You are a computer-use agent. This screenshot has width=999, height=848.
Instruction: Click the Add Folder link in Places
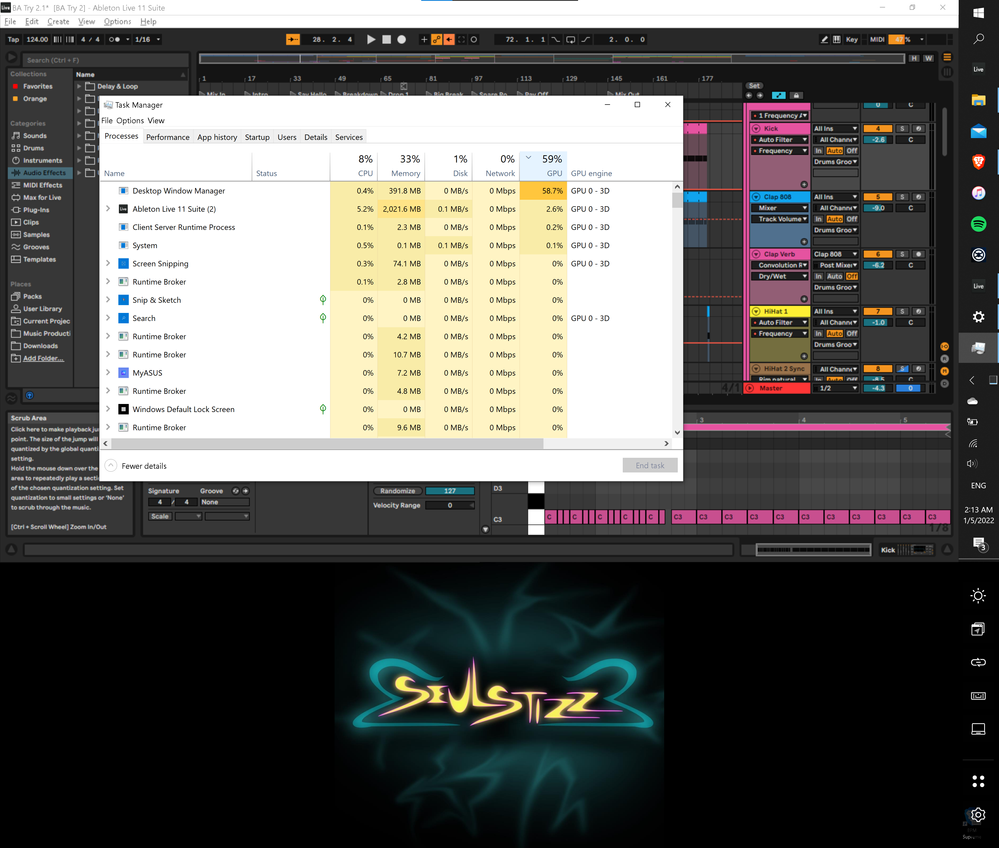point(43,358)
